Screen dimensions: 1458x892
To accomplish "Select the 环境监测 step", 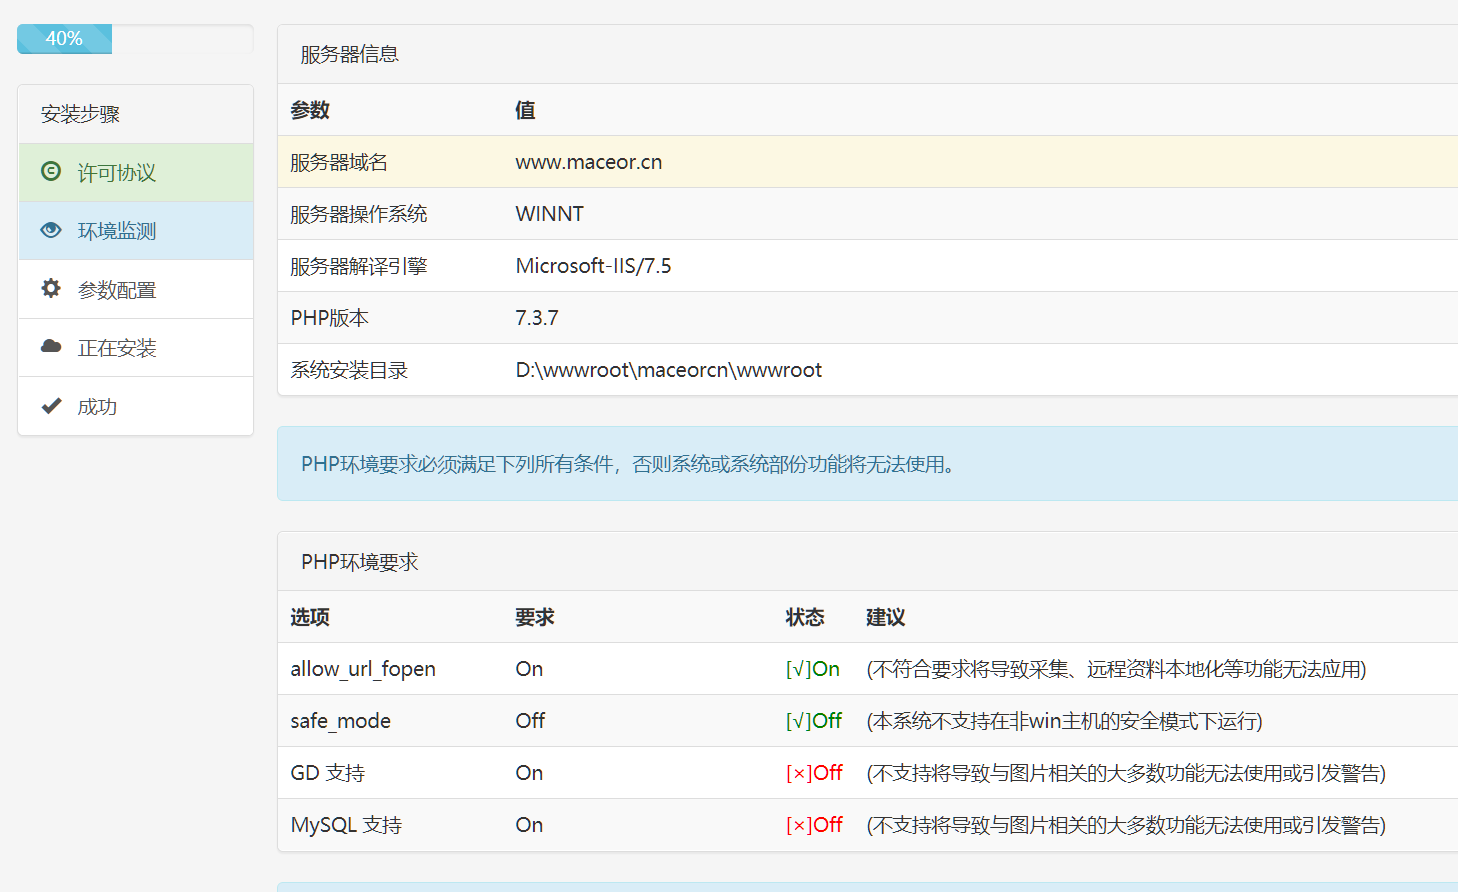I will [136, 231].
